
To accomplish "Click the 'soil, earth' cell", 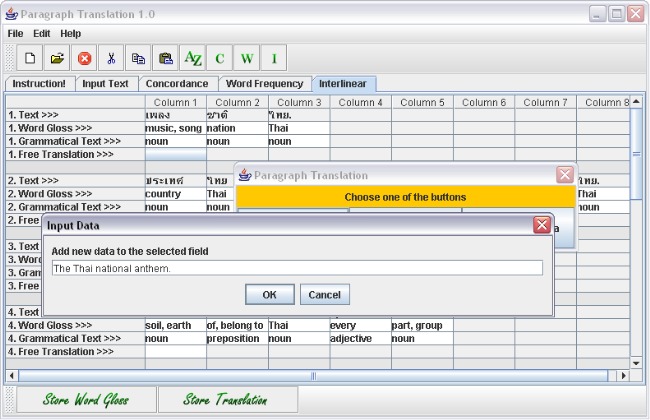I will coord(176,325).
